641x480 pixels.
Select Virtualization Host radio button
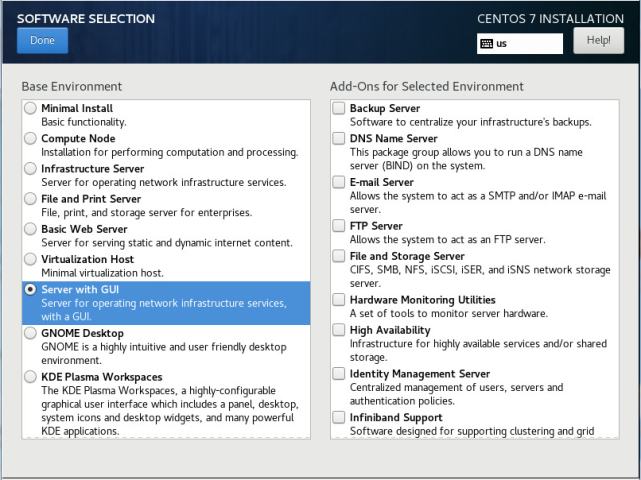tap(30, 259)
